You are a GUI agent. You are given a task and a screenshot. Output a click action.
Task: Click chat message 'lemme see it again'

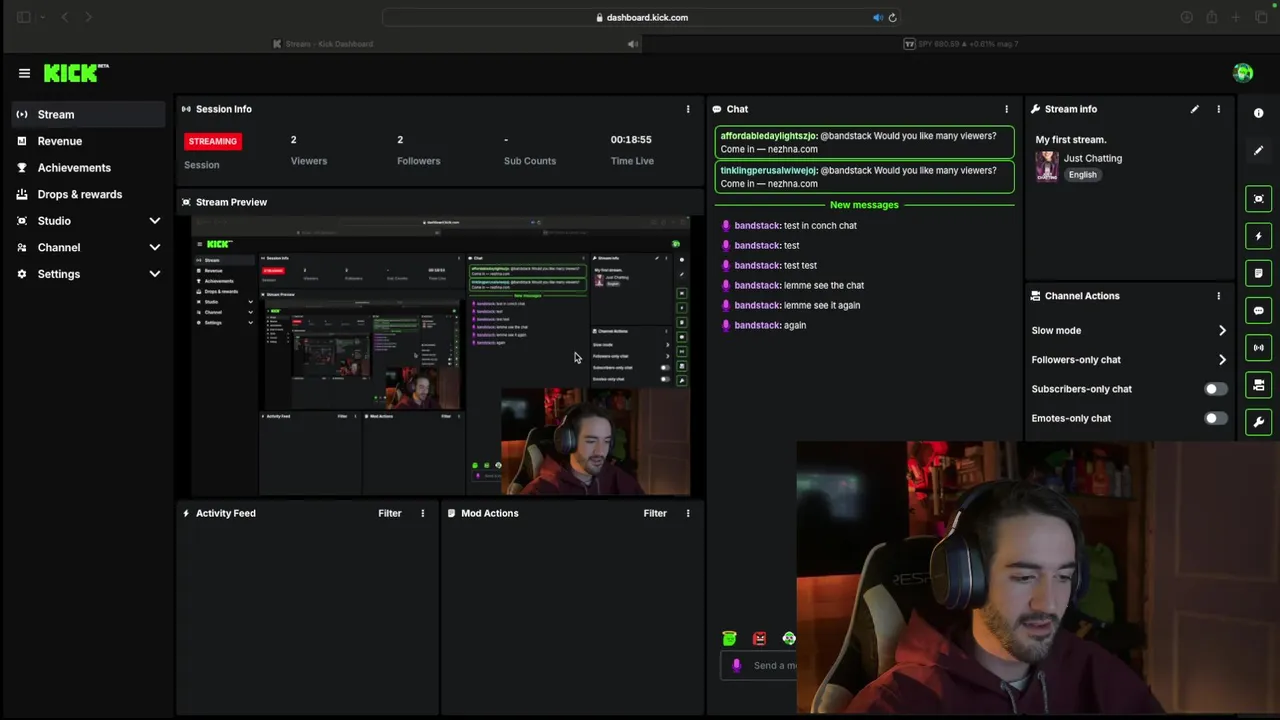point(822,305)
